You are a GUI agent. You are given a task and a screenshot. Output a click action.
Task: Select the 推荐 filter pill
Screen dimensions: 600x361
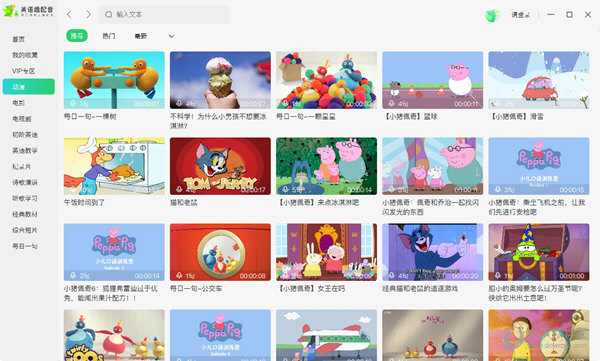[77, 36]
